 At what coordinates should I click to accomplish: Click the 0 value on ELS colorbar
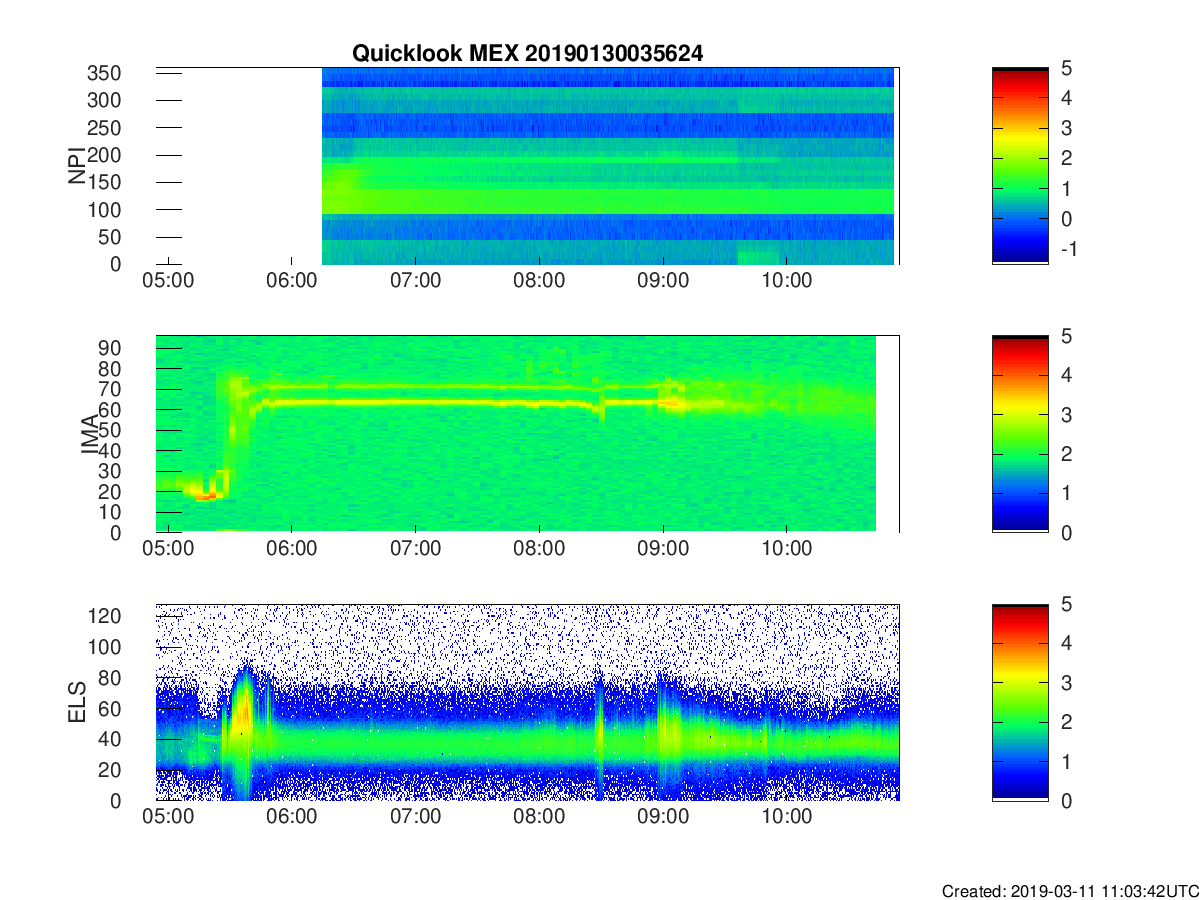(x=1066, y=800)
